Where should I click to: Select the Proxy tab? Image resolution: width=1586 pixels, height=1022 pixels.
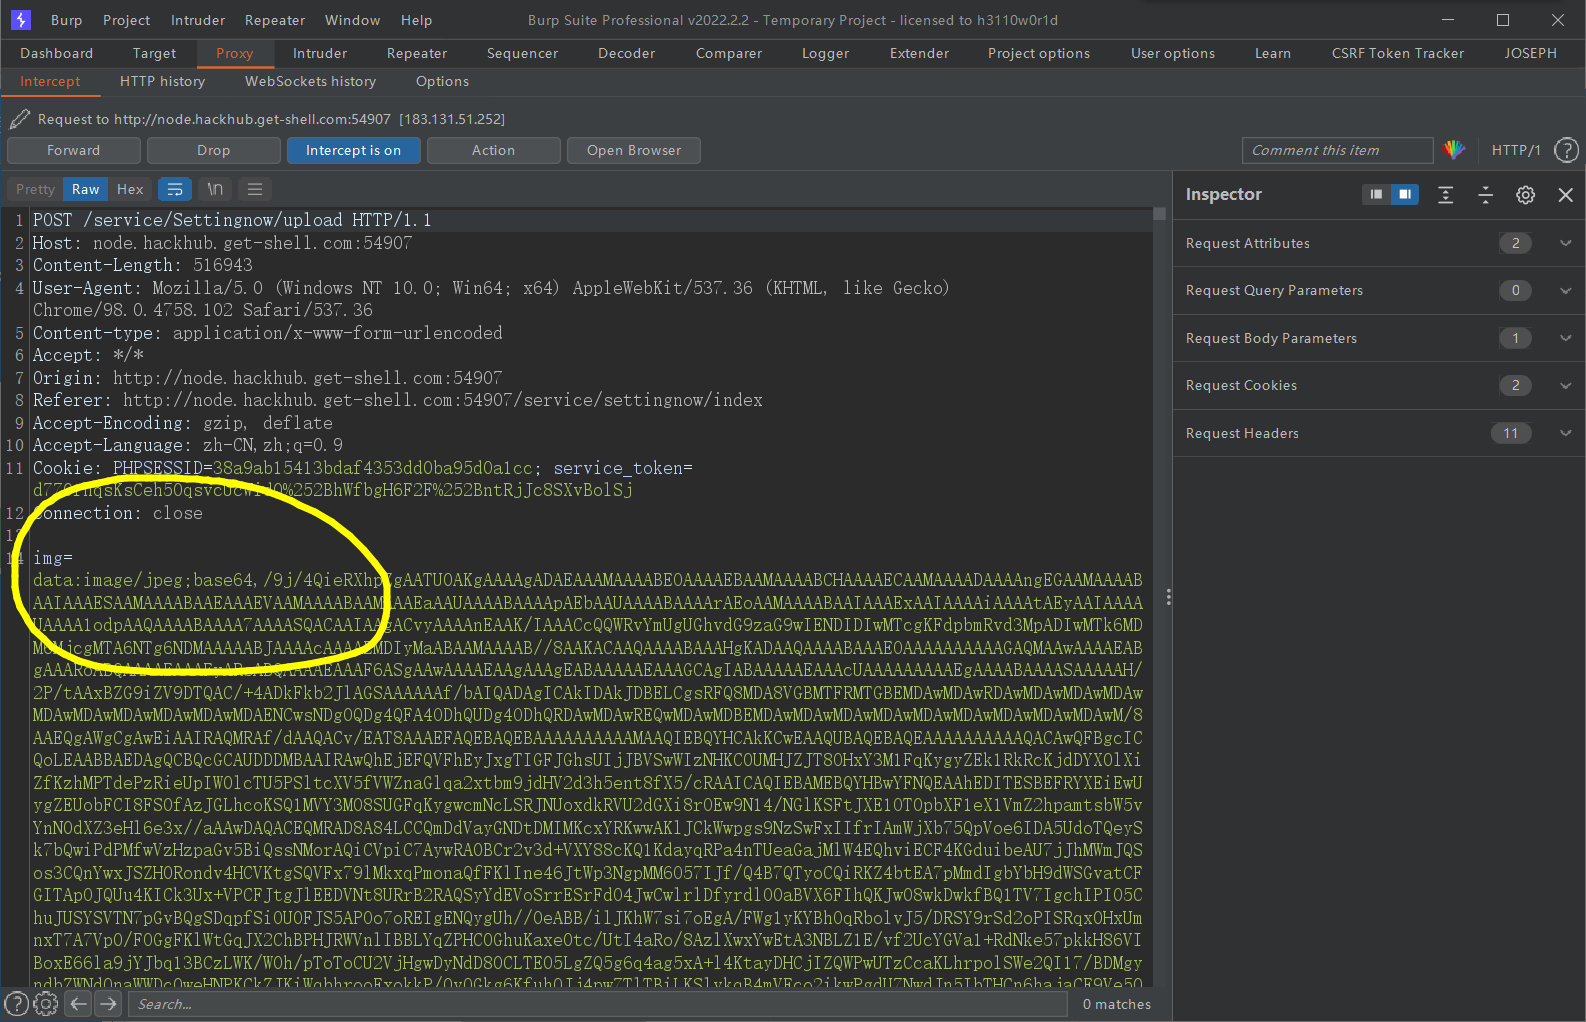pos(235,53)
